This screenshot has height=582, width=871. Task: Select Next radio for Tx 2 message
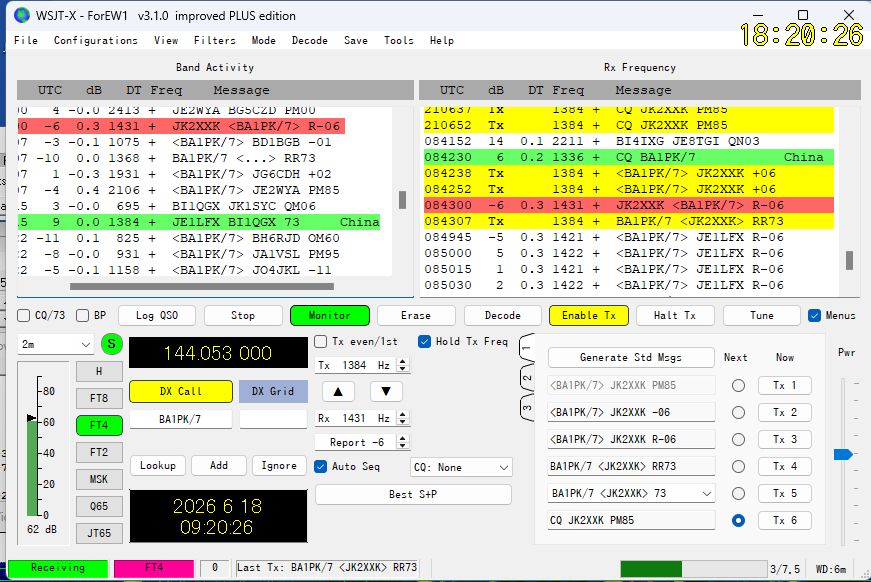[x=738, y=413]
